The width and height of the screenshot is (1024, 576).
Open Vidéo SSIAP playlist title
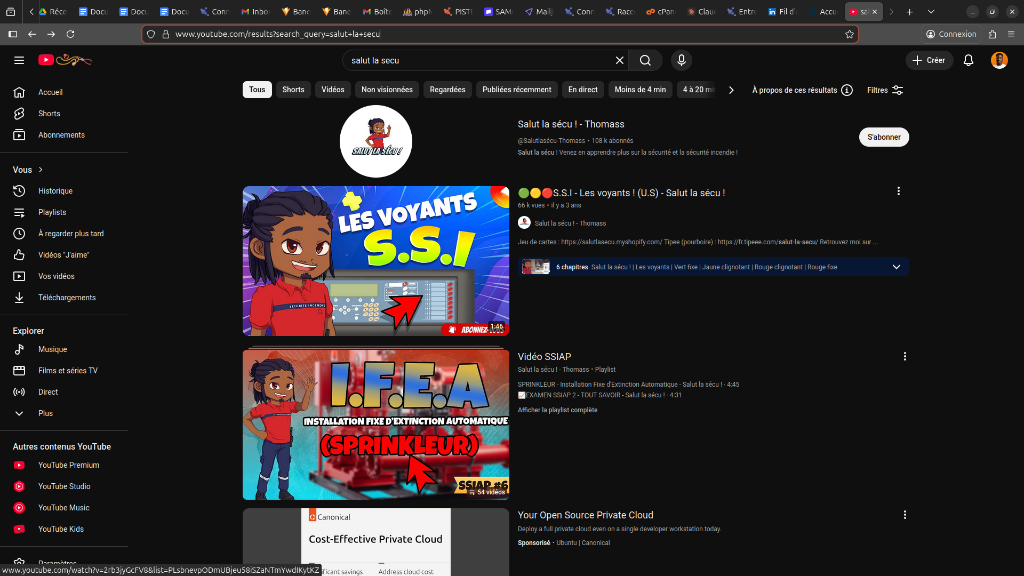tap(544, 357)
